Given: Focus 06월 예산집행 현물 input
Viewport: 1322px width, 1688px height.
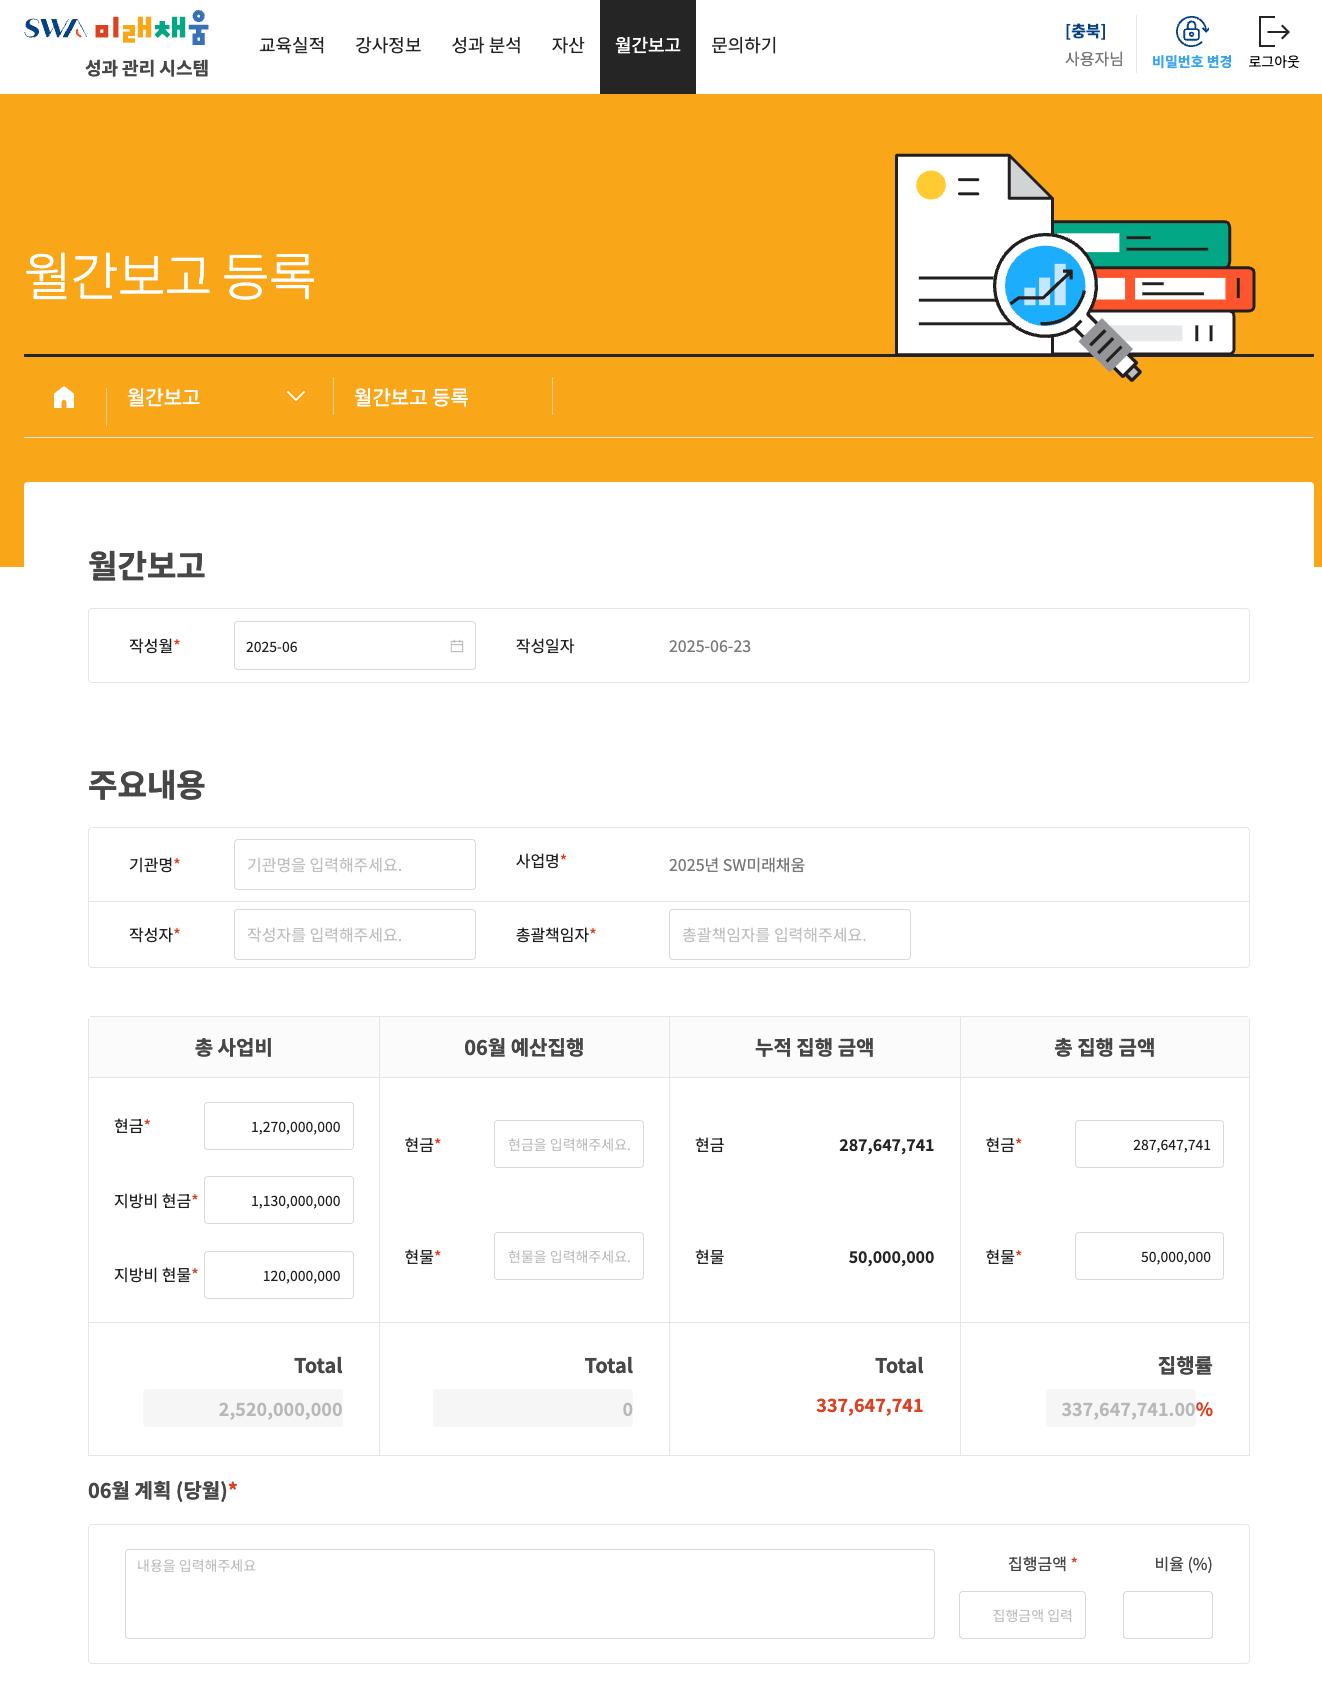Looking at the screenshot, I should [569, 1256].
